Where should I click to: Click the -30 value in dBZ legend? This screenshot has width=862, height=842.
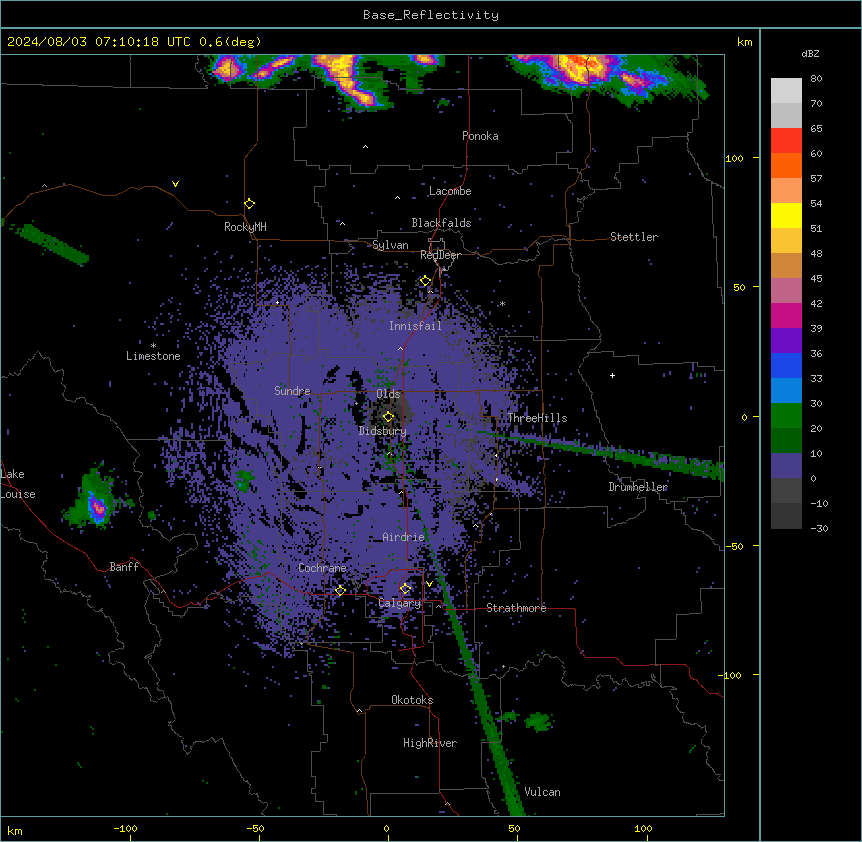coord(819,528)
